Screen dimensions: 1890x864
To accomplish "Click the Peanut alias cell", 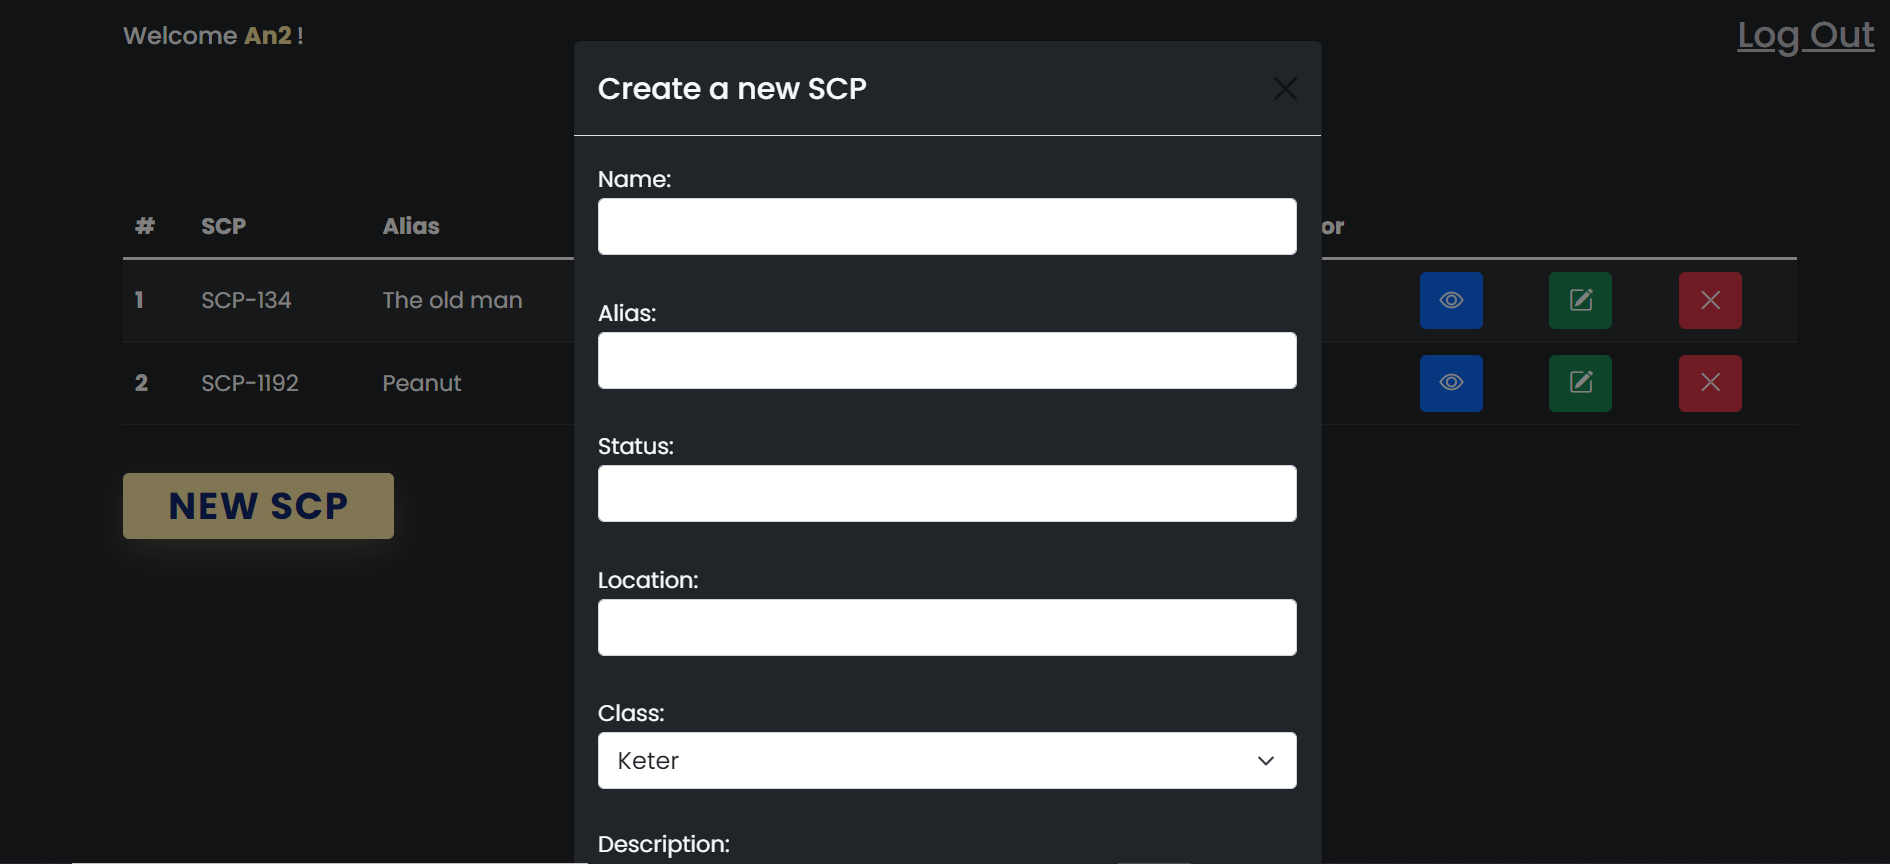I will (422, 383).
